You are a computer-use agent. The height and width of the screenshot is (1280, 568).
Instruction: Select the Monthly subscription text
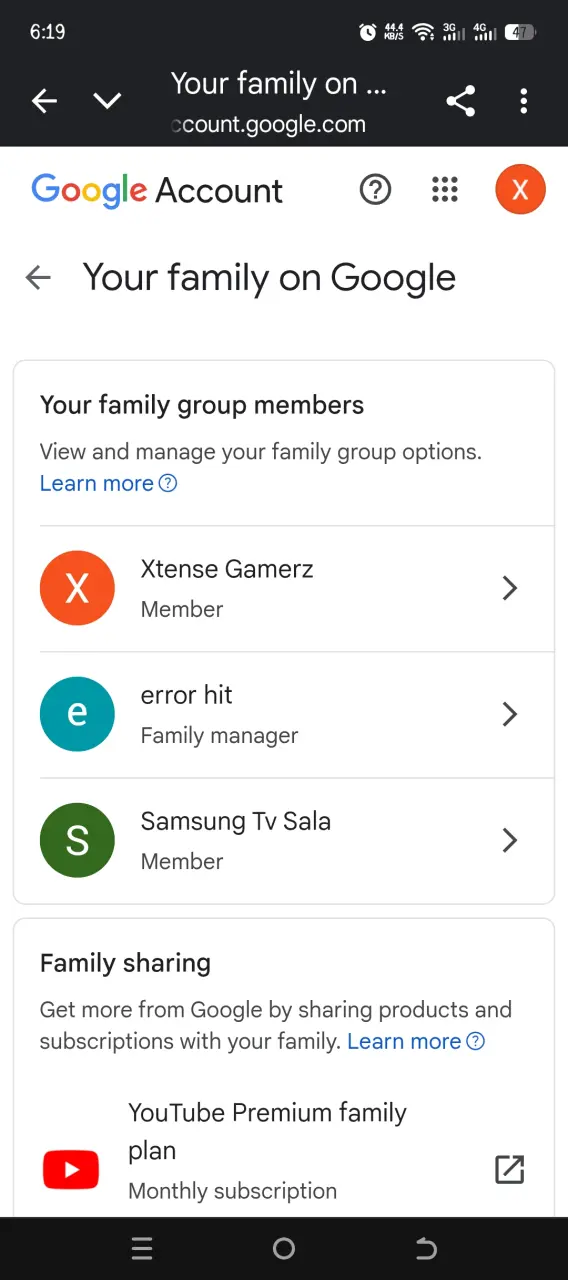pyautogui.click(x=232, y=1191)
